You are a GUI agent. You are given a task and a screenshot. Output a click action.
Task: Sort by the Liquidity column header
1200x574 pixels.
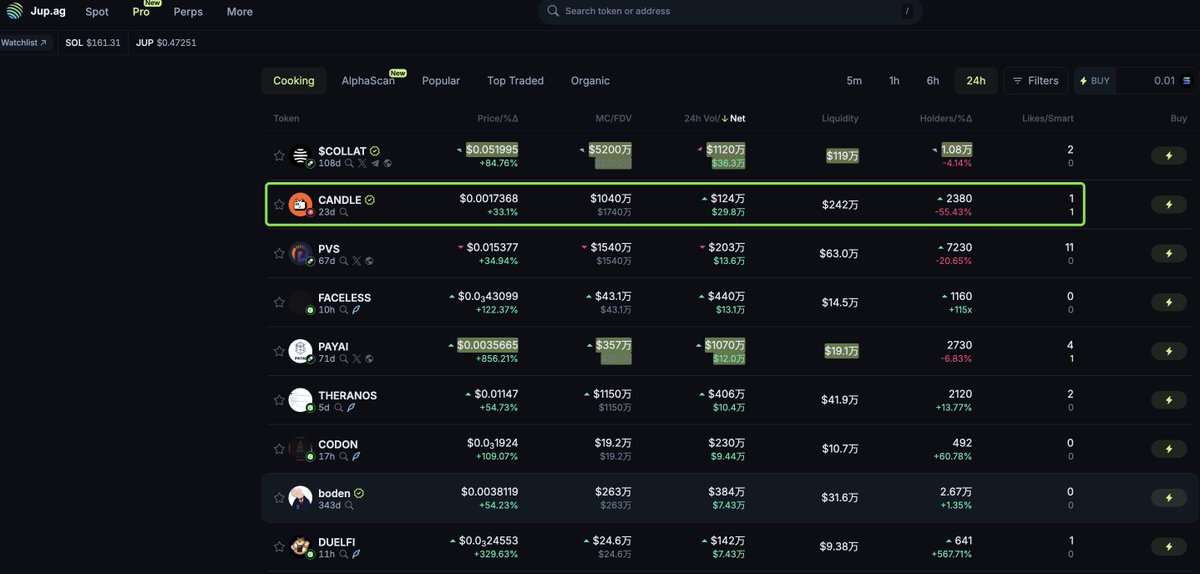coord(840,118)
